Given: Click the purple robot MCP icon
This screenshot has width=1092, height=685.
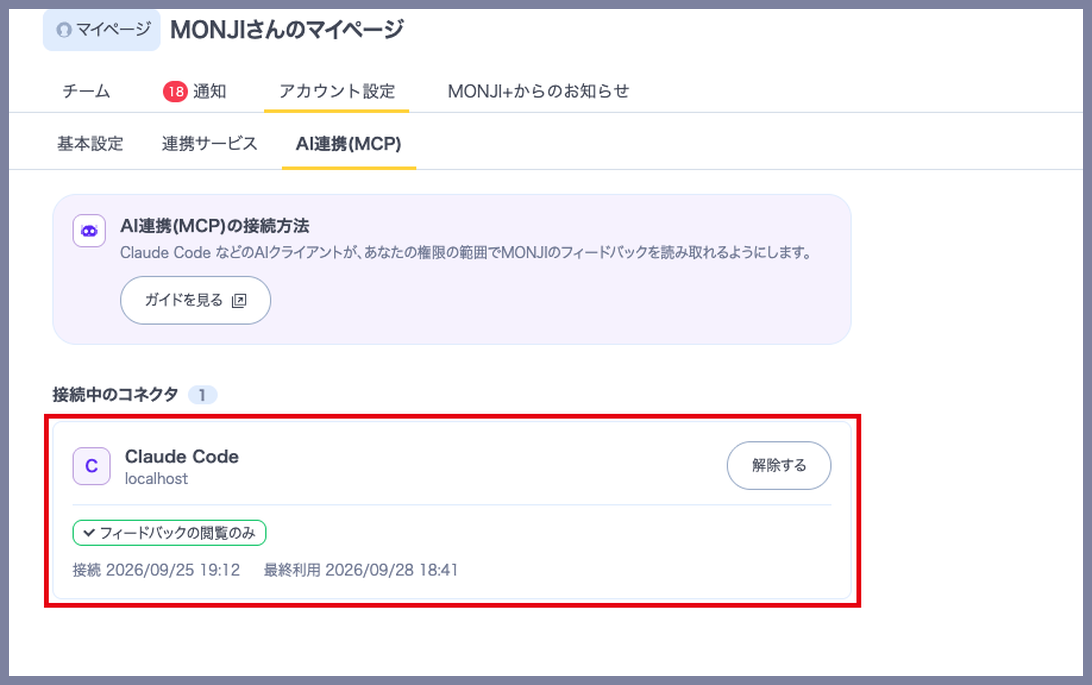Looking at the screenshot, I should pyautogui.click(x=89, y=230).
